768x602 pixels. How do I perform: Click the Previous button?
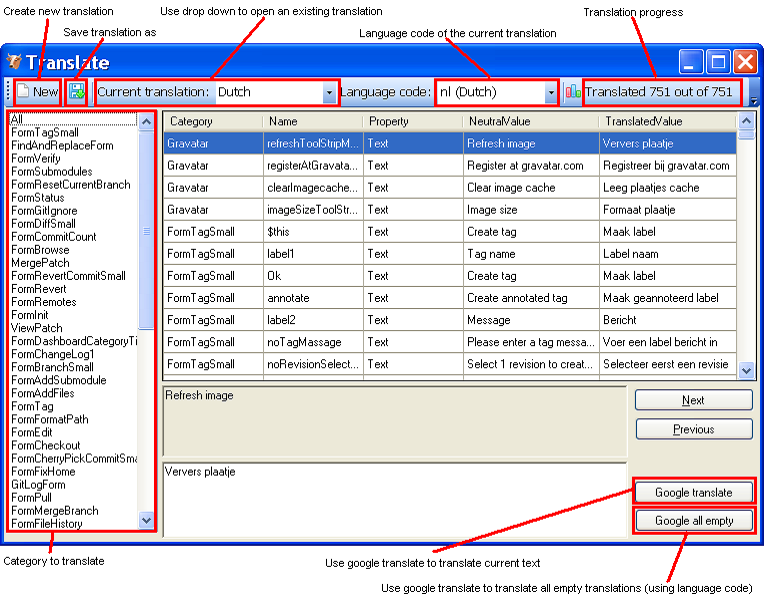tap(694, 429)
